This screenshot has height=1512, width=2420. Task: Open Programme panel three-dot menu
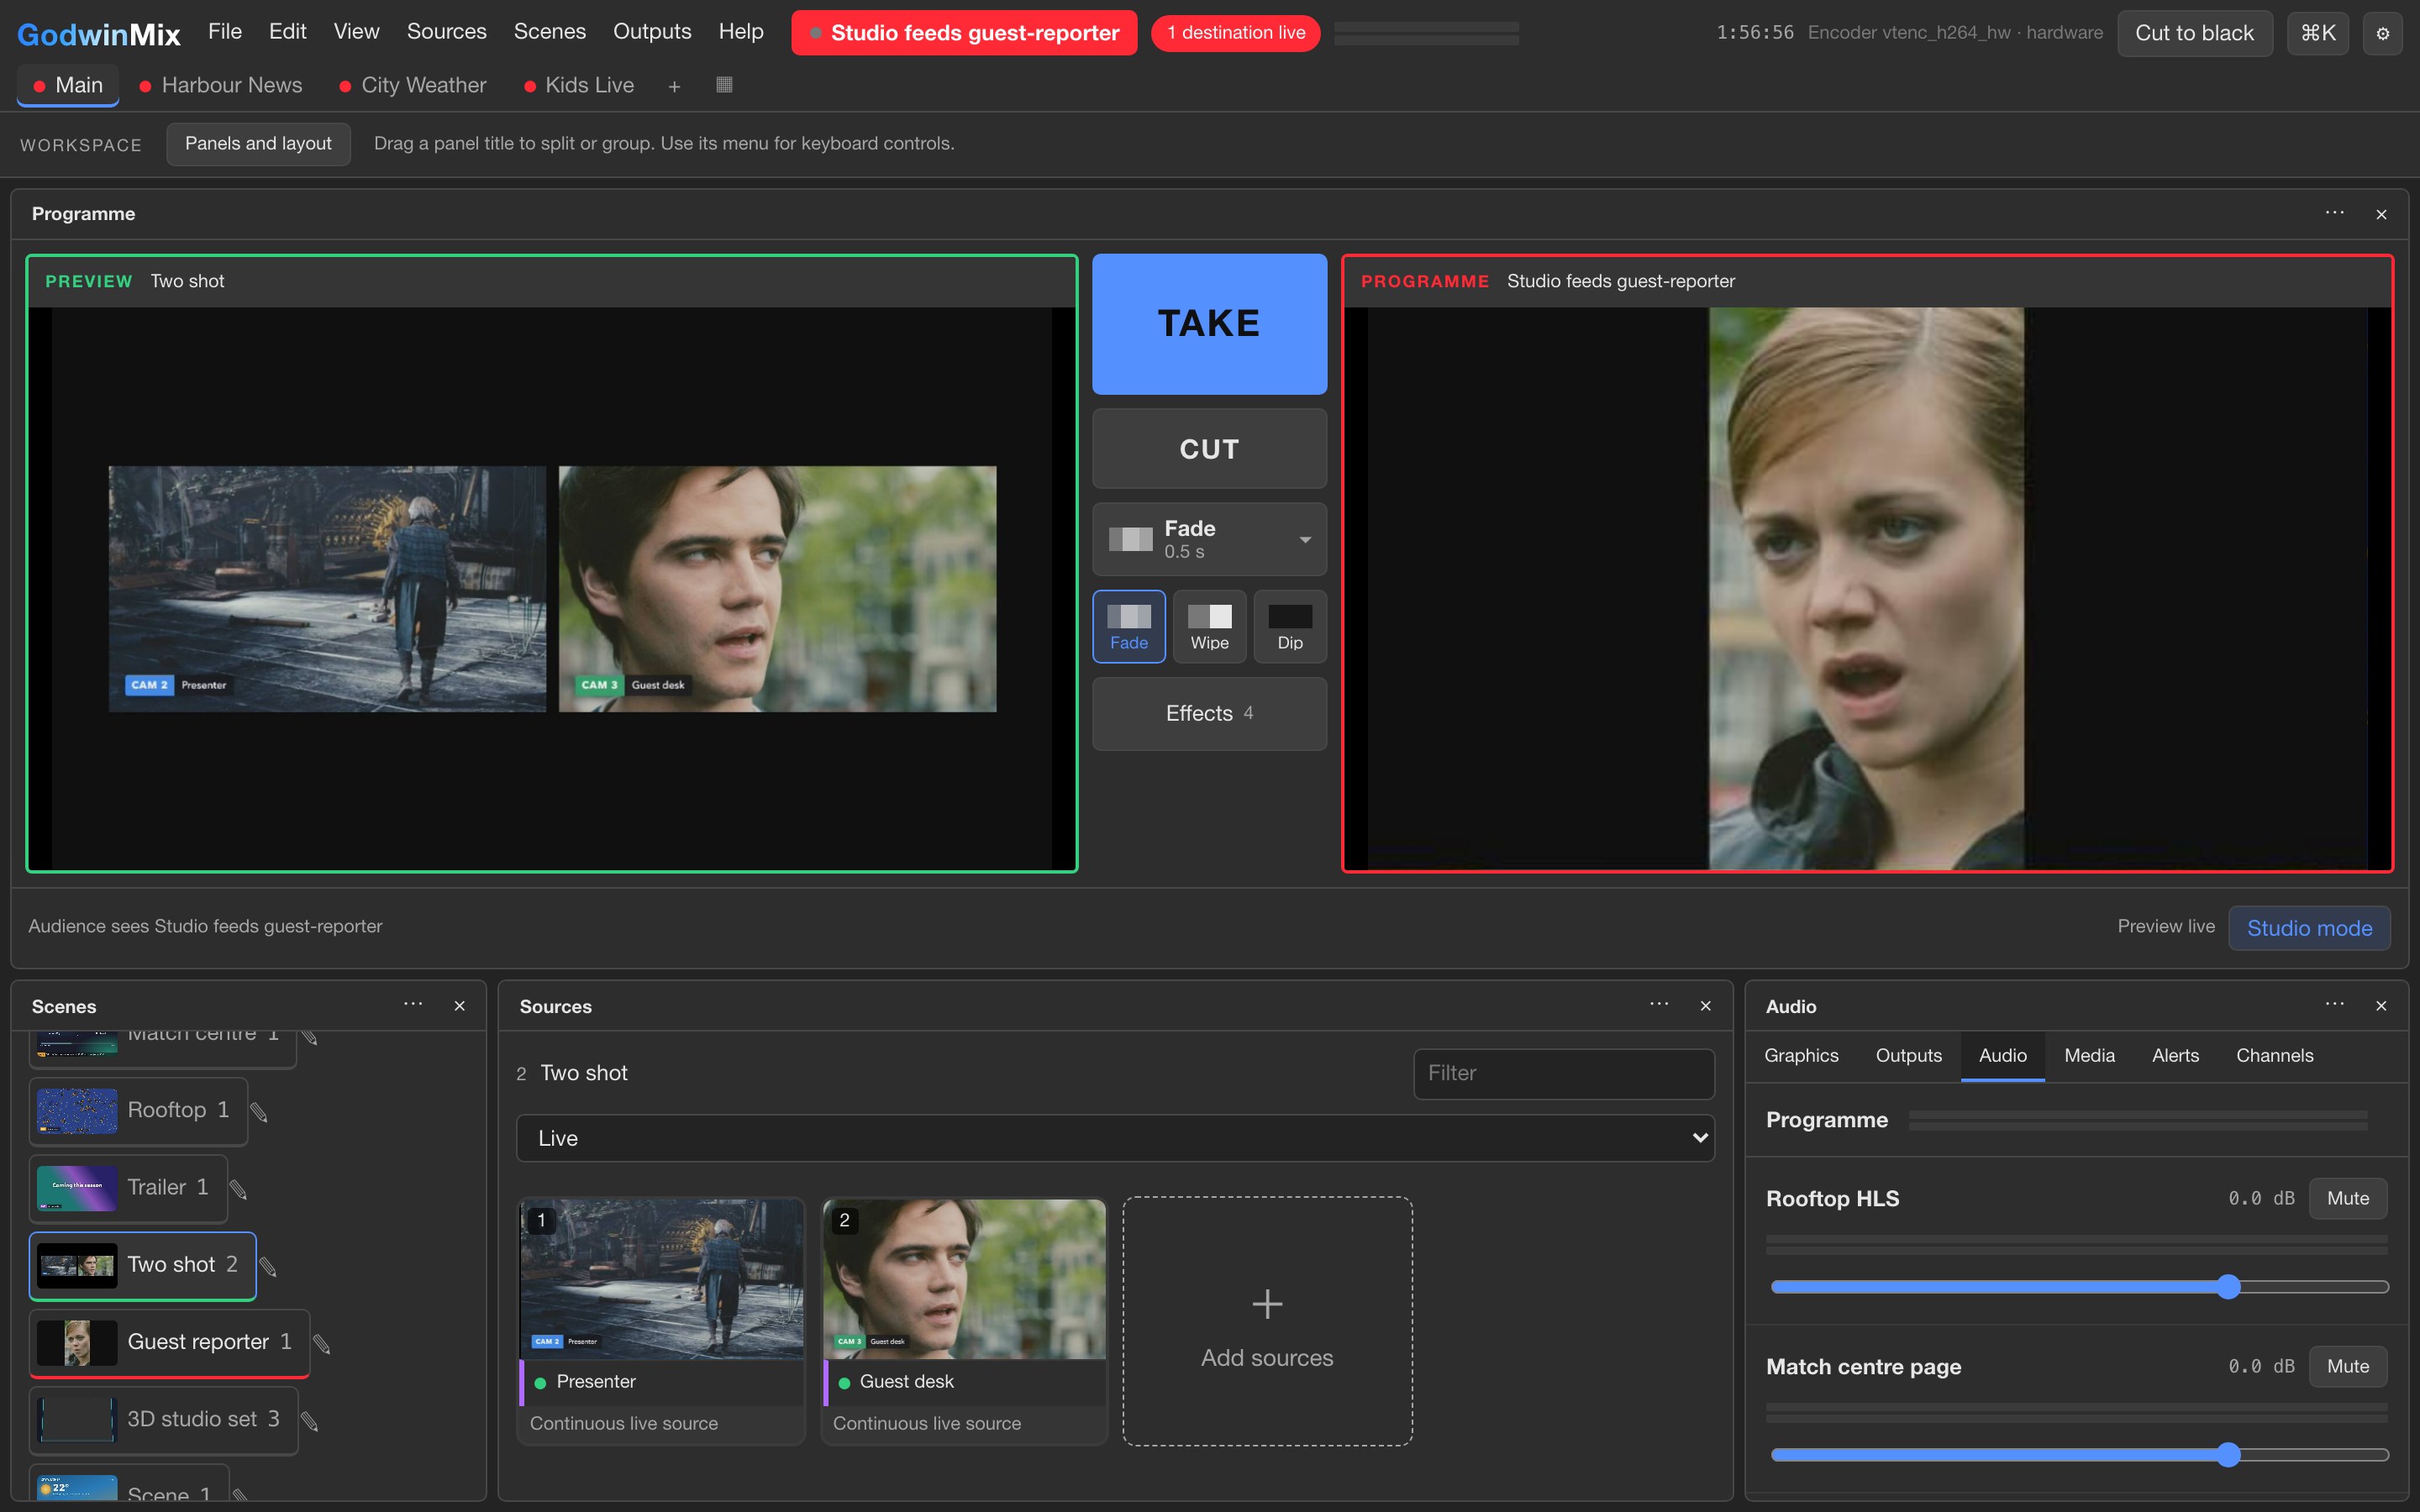tap(2334, 213)
